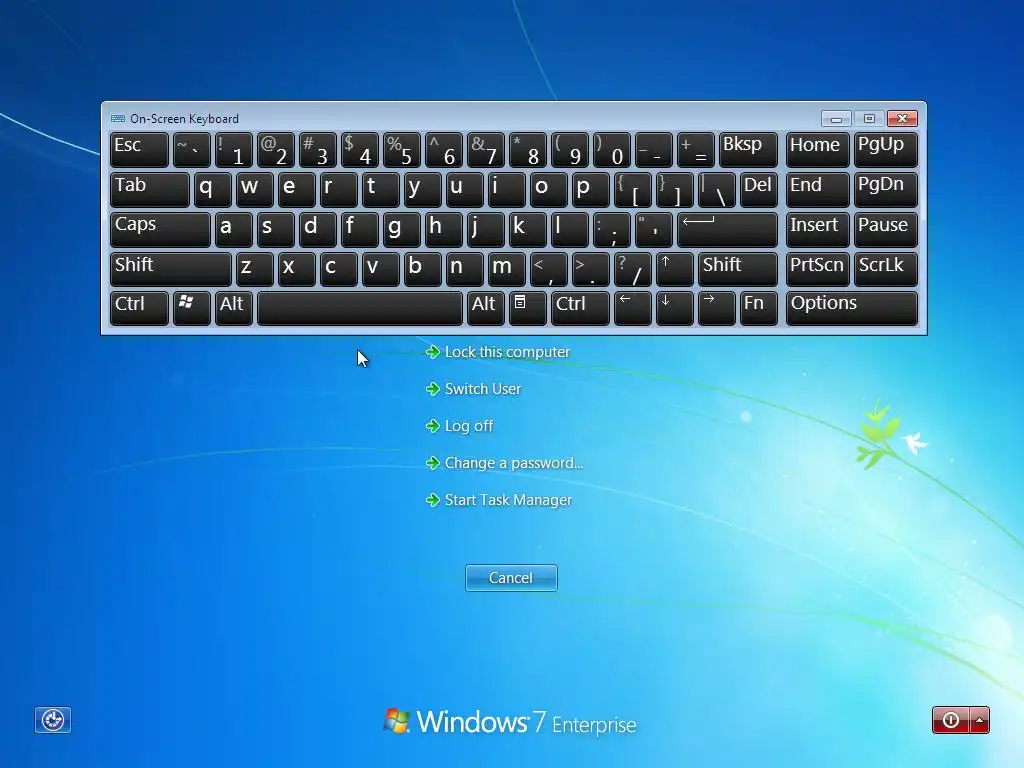The height and width of the screenshot is (768, 1024).
Task: Click the Esc key
Action: tap(139, 150)
